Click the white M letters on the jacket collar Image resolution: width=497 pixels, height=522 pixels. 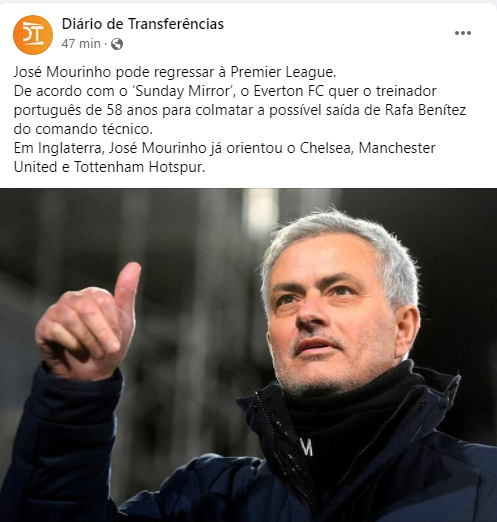click(307, 447)
